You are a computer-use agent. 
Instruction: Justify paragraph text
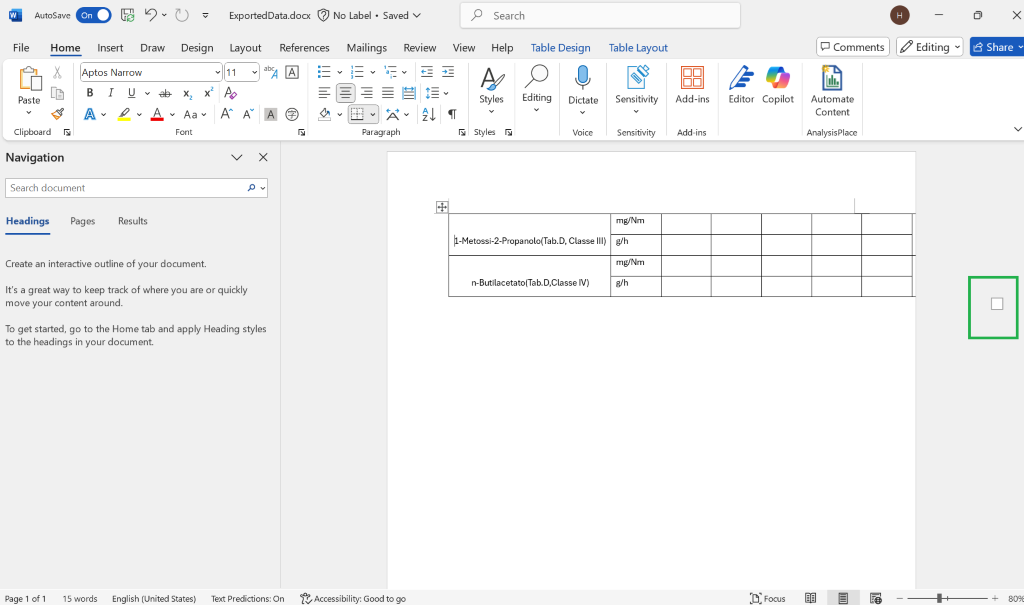click(388, 93)
